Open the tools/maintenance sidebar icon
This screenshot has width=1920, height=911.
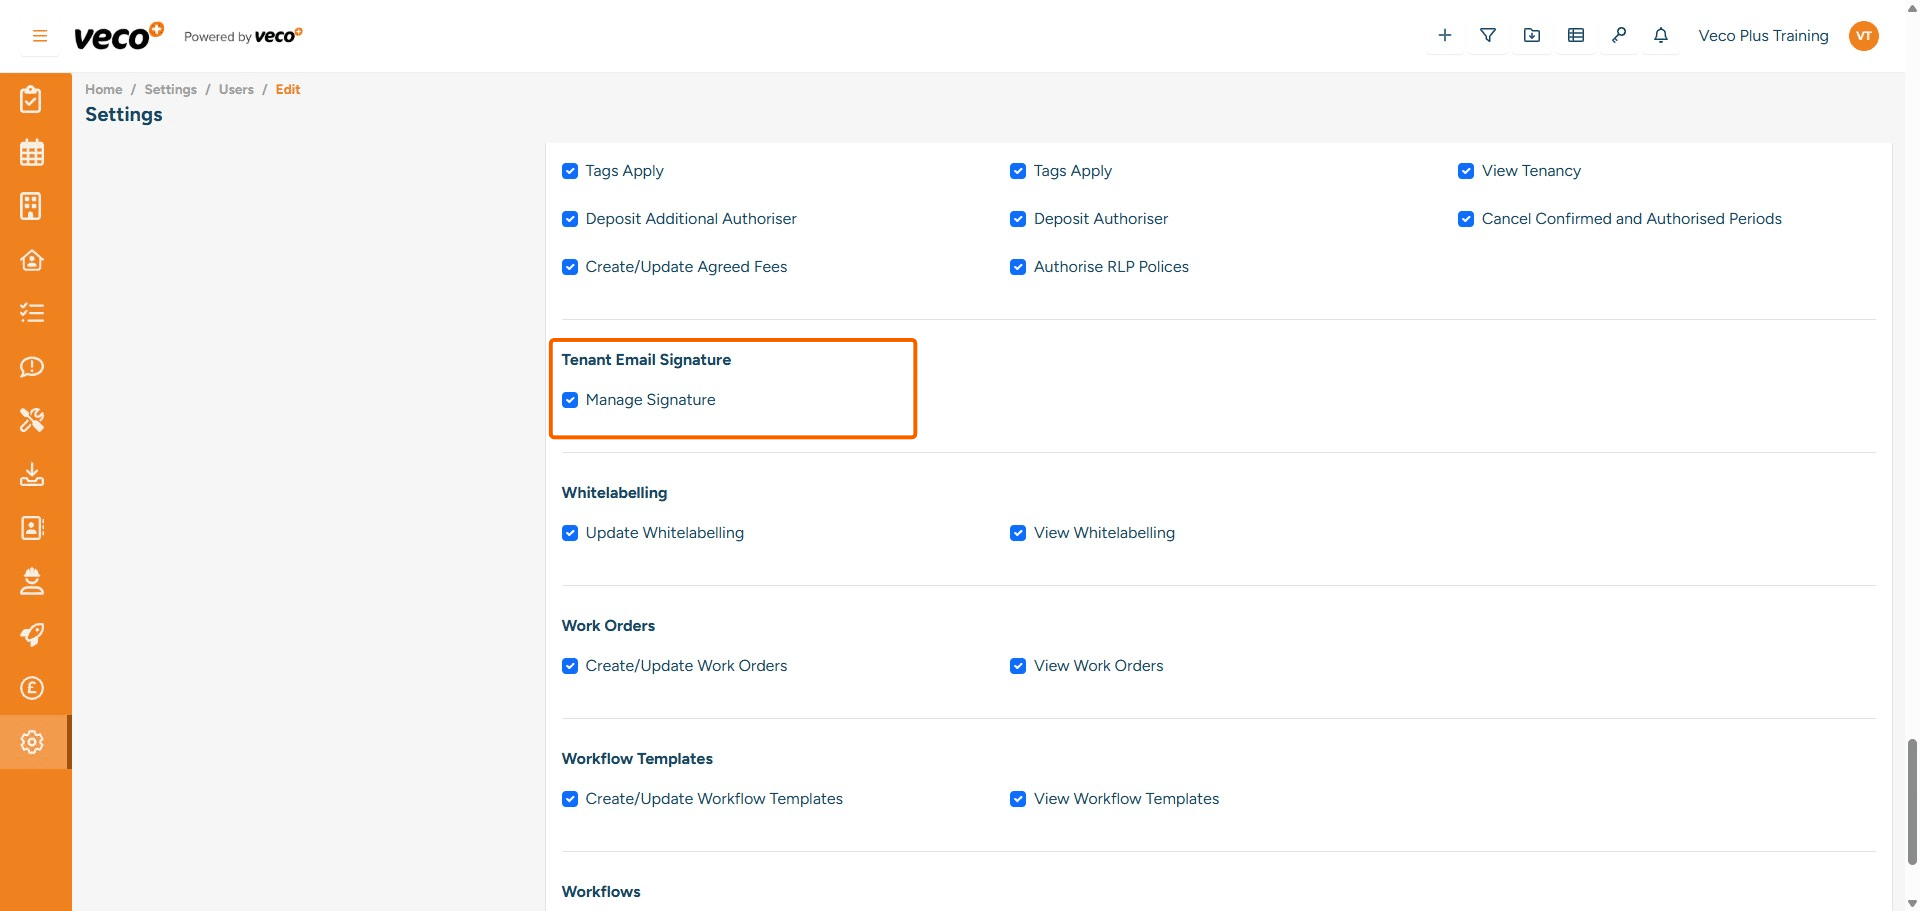pyautogui.click(x=32, y=420)
